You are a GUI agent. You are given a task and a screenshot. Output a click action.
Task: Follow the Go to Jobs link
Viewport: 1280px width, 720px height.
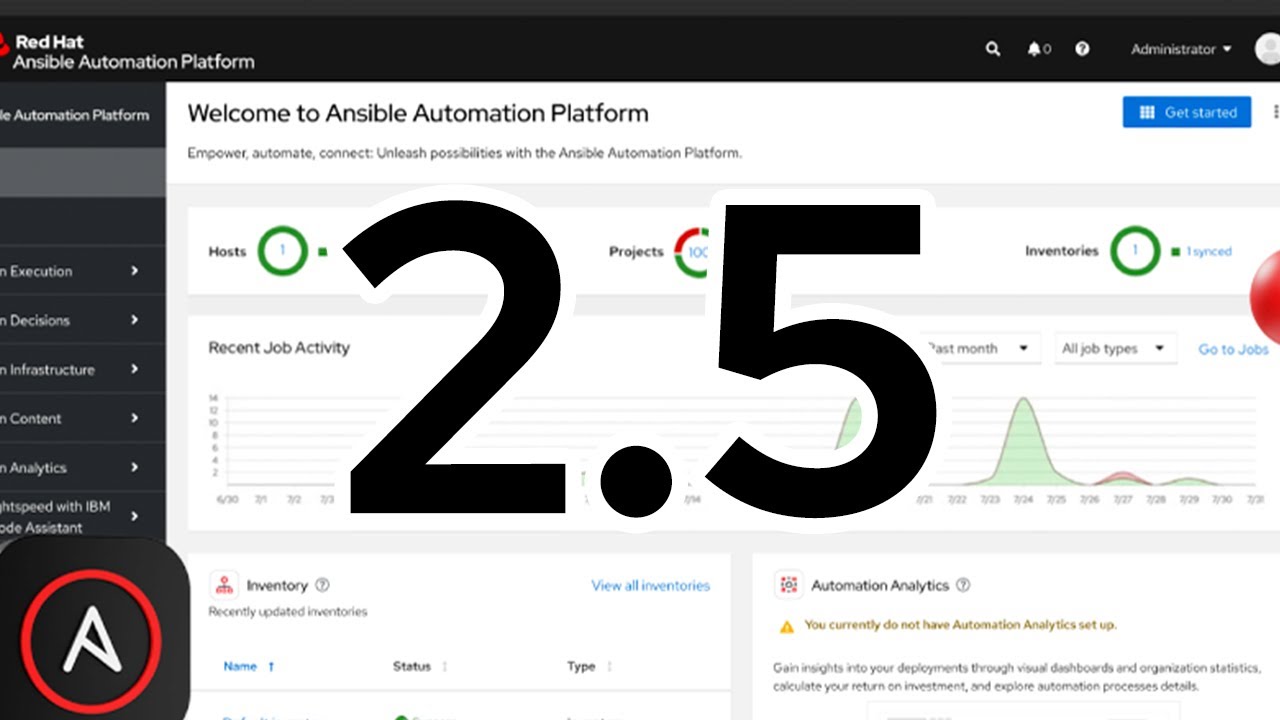point(1233,349)
